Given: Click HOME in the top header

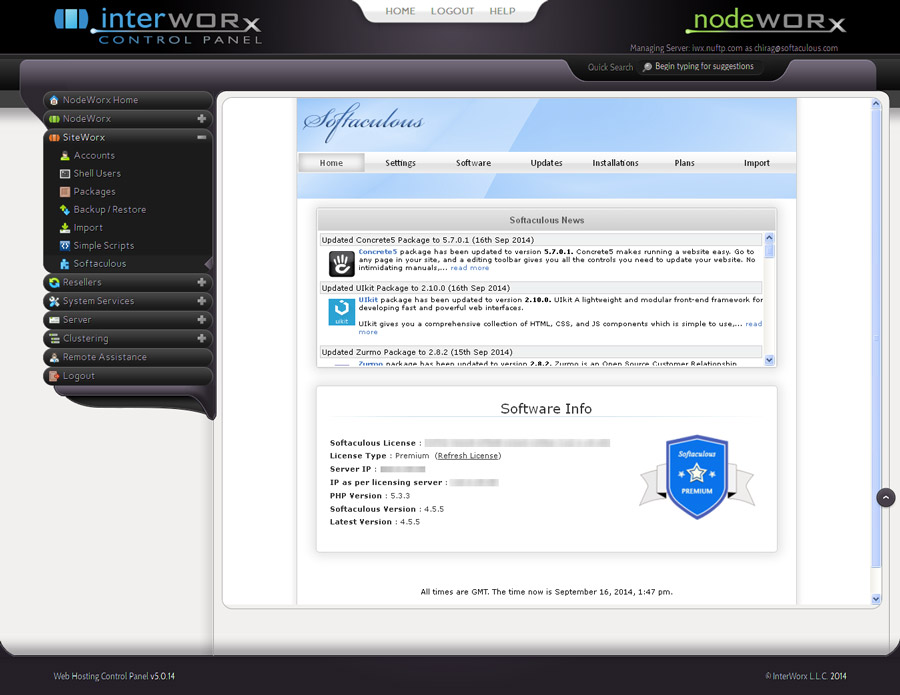Looking at the screenshot, I should click(x=400, y=11).
